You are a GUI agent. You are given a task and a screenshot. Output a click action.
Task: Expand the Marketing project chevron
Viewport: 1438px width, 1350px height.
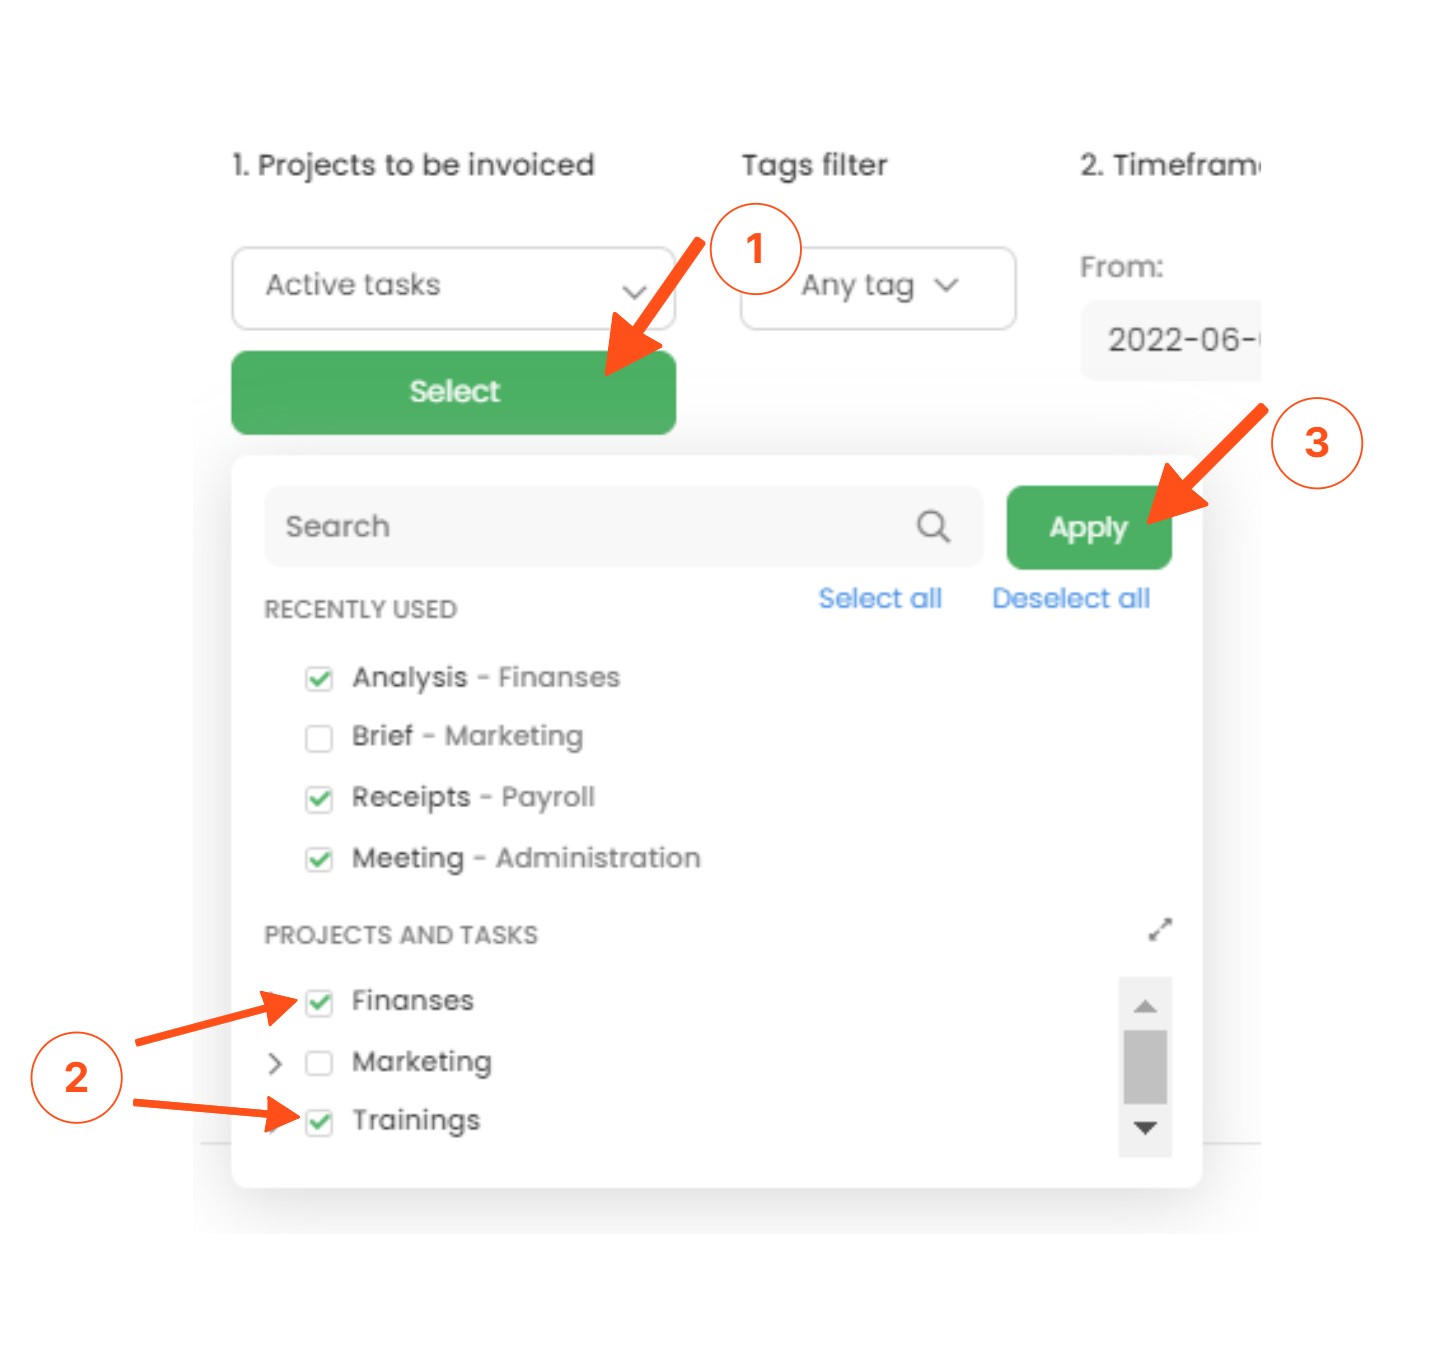pyautogui.click(x=275, y=1063)
